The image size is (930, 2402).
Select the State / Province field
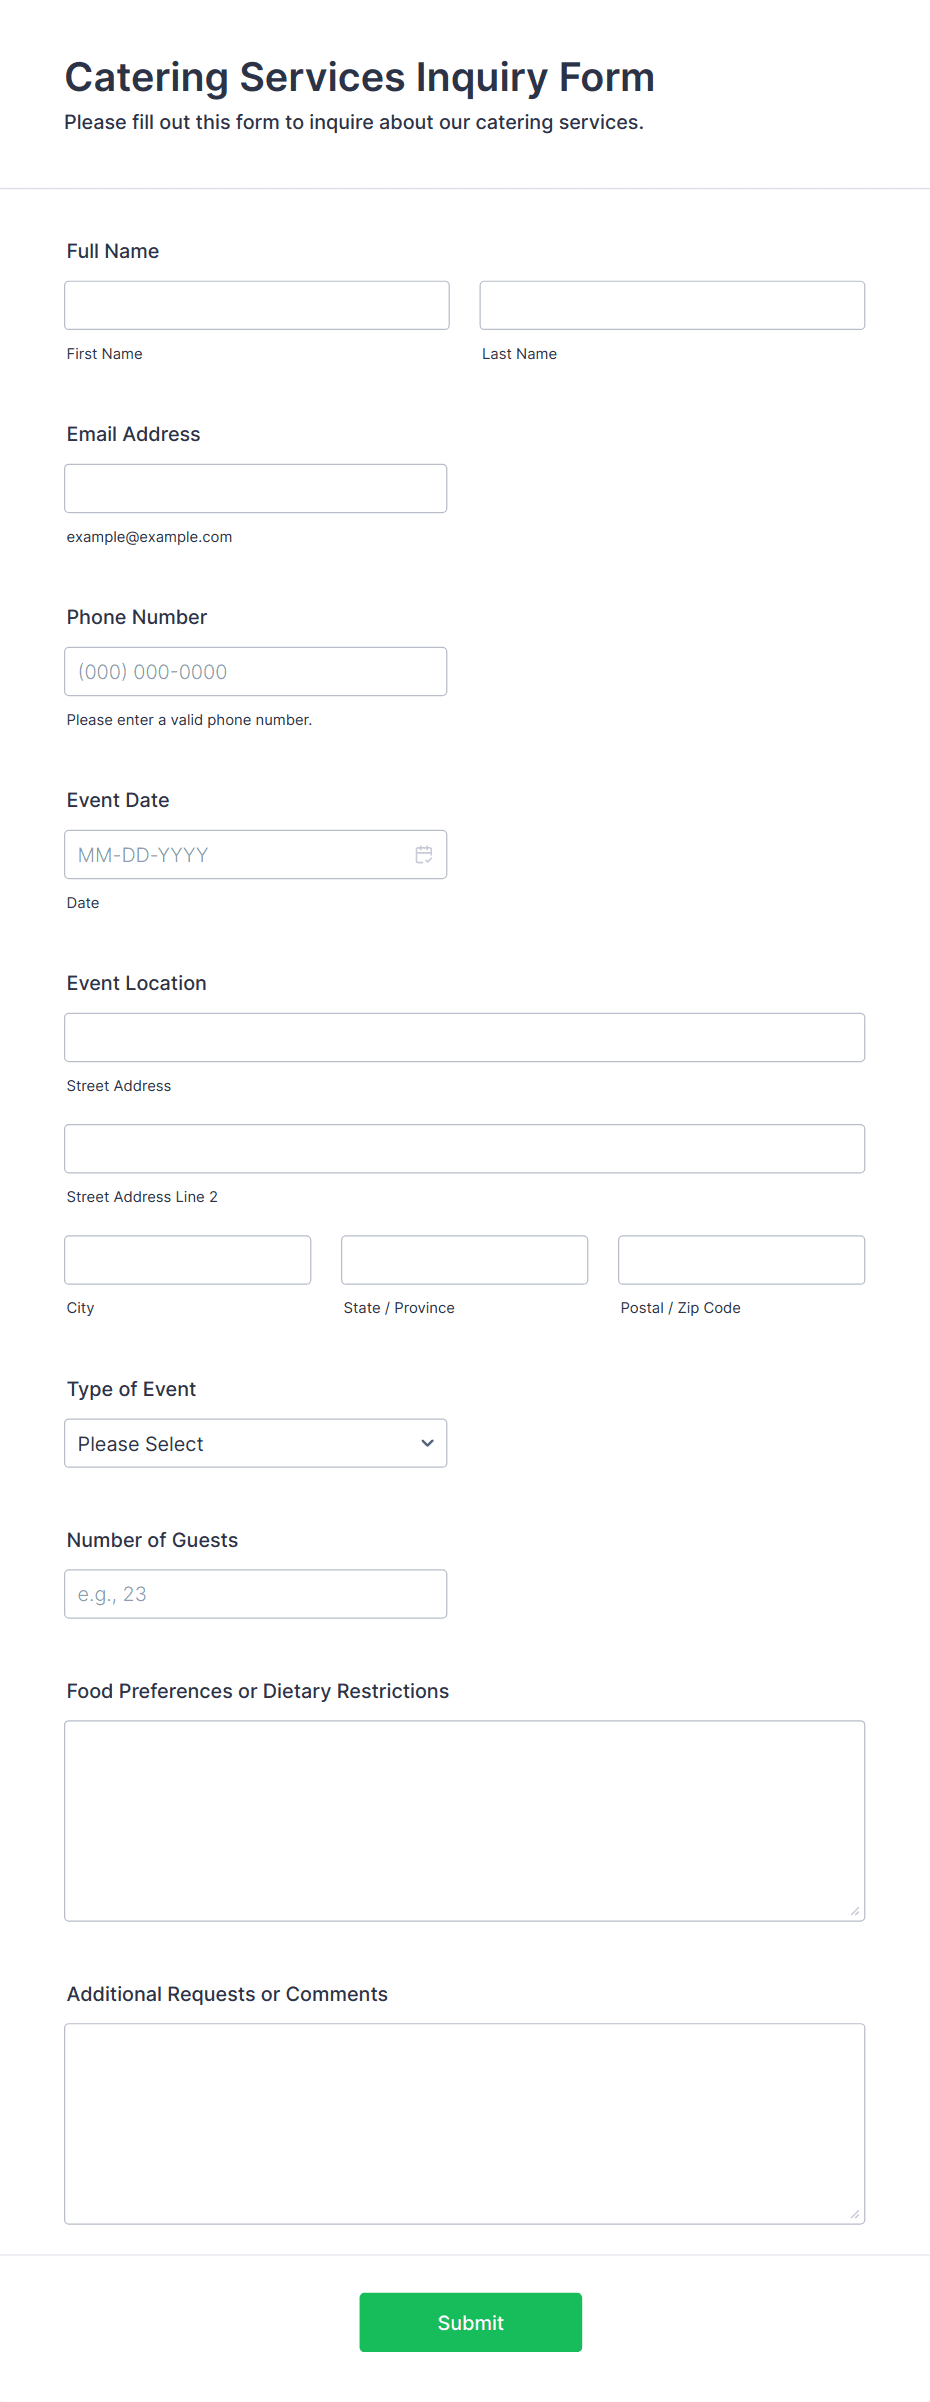pos(464,1259)
